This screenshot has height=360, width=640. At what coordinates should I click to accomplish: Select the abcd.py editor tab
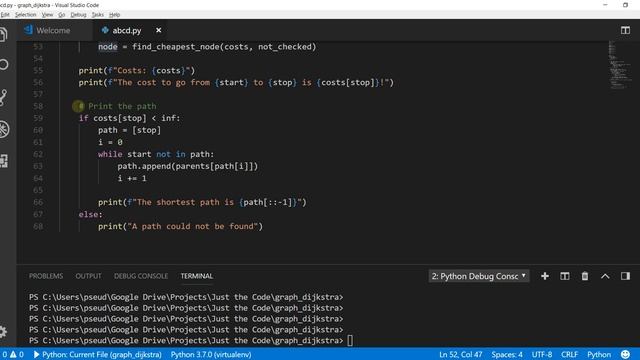[x=127, y=30]
